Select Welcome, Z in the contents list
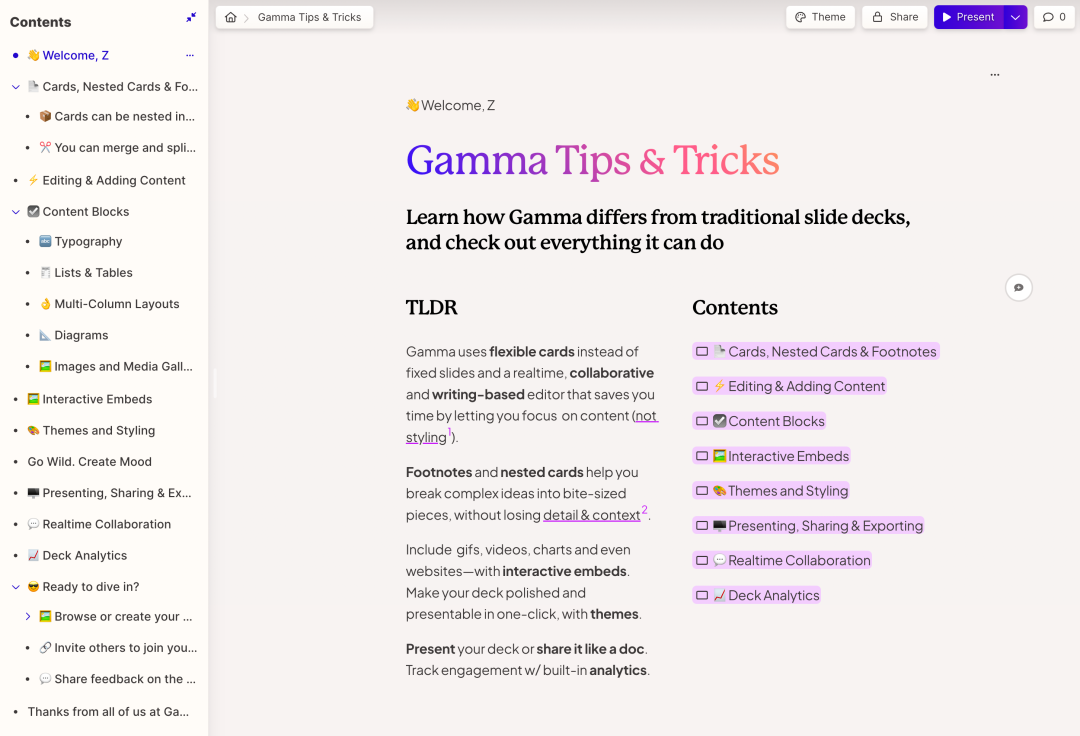Screen dimensions: 1080x736 point(68,55)
